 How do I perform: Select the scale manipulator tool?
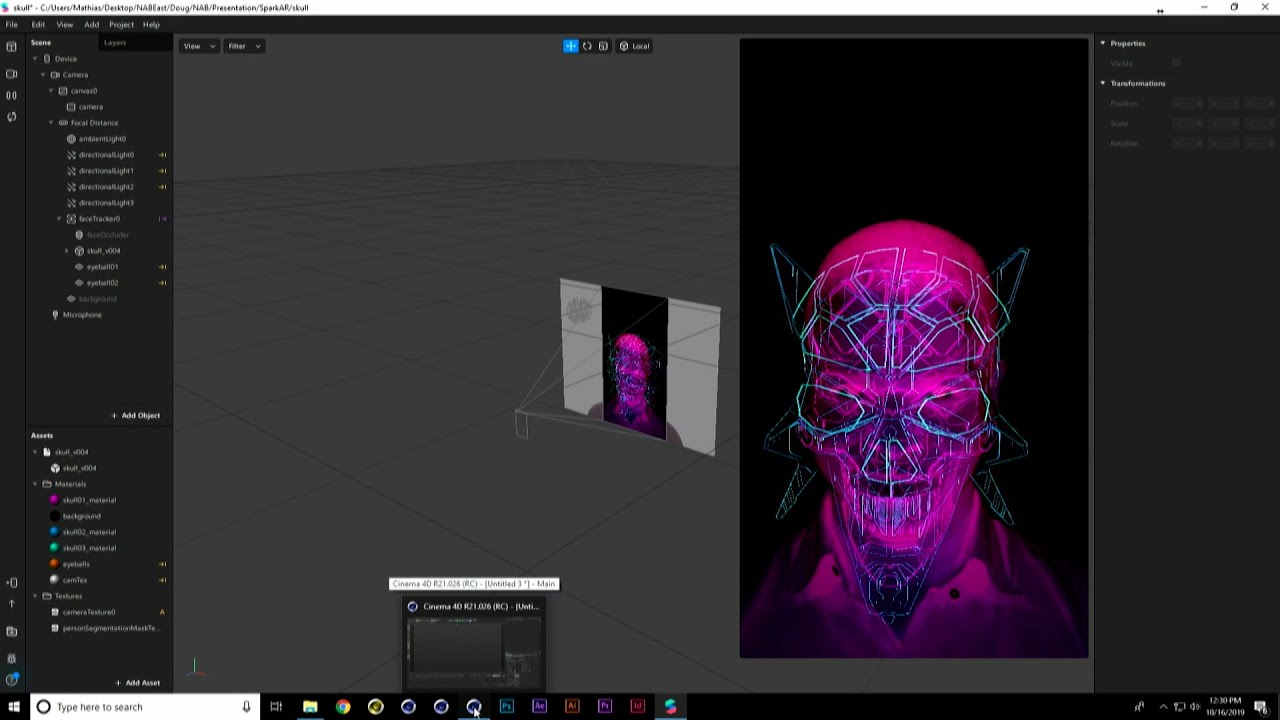[x=603, y=46]
